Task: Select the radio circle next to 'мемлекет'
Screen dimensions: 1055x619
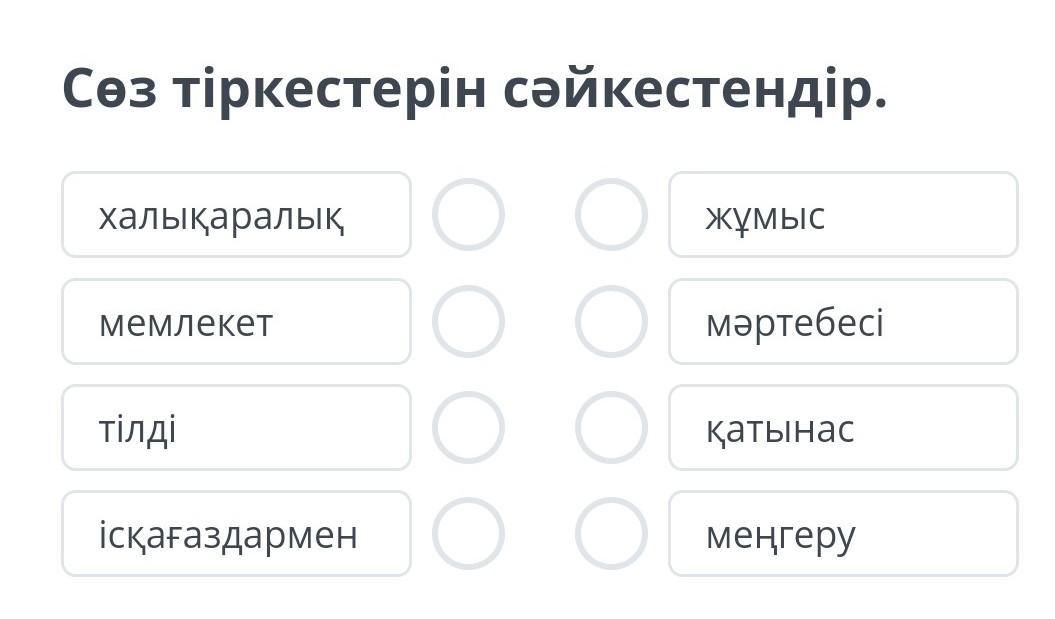Action: (x=468, y=321)
